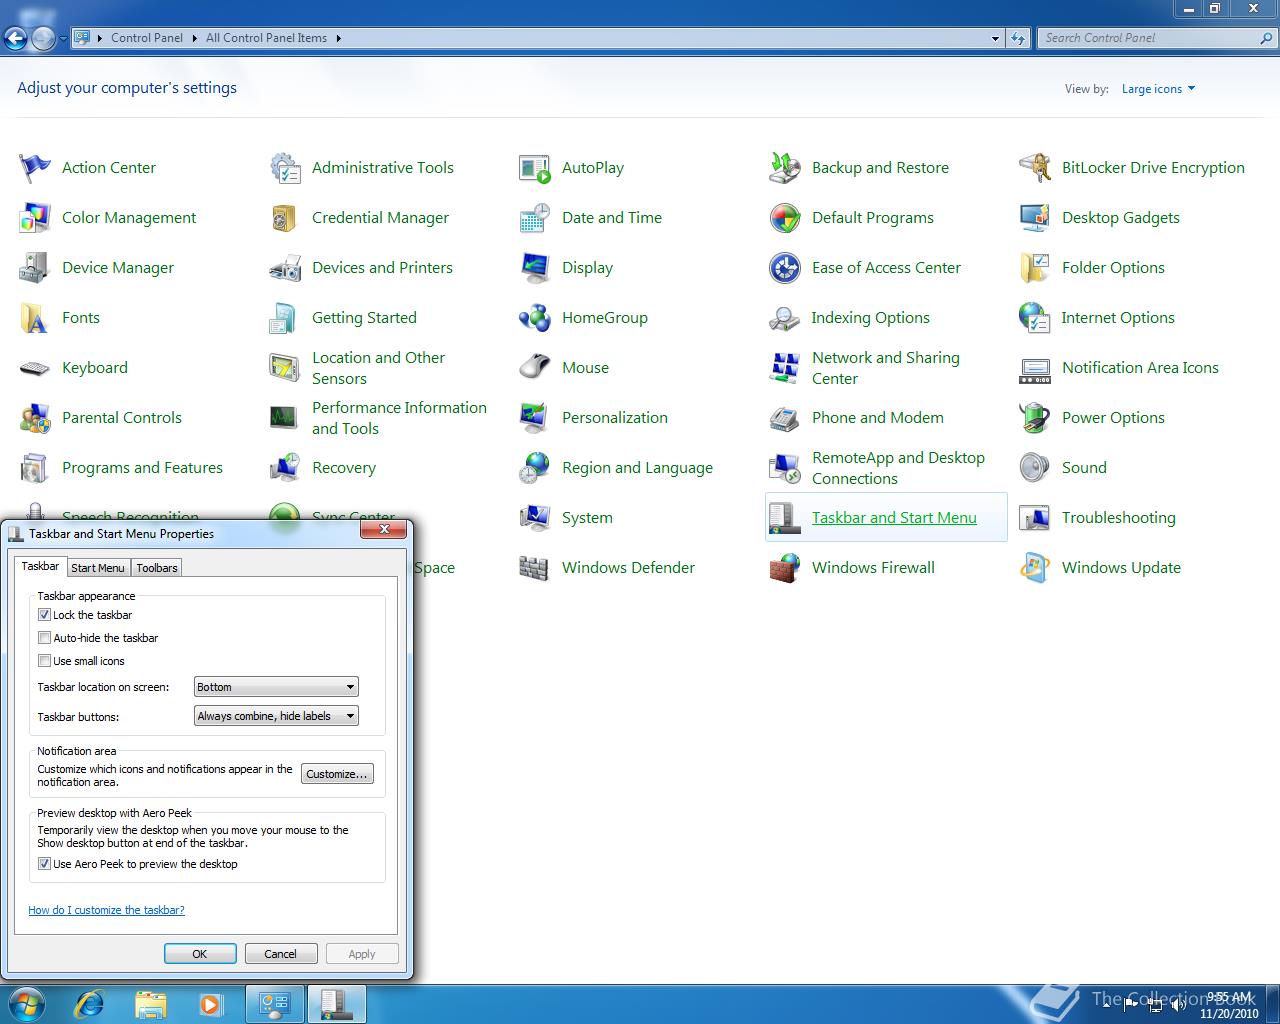Viewport: 1280px width, 1024px height.
Task: Open the Devices and Printers icon
Action: (x=285, y=268)
